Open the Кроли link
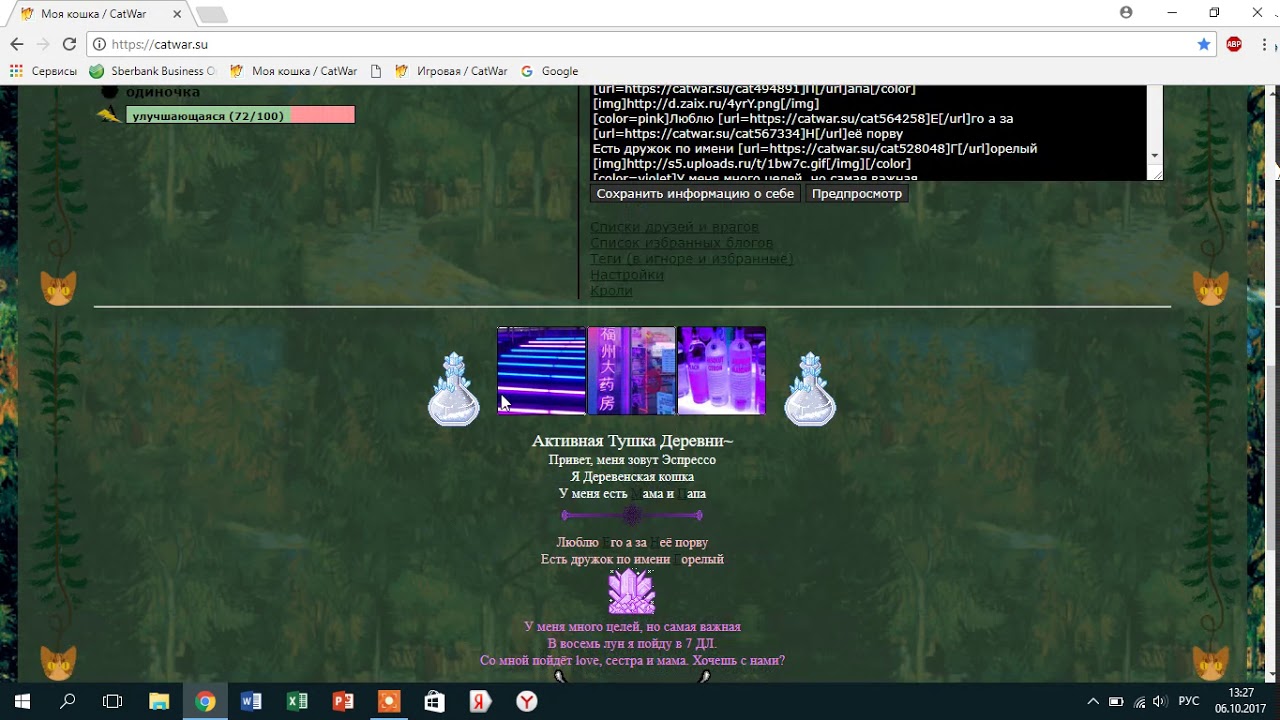 point(611,291)
